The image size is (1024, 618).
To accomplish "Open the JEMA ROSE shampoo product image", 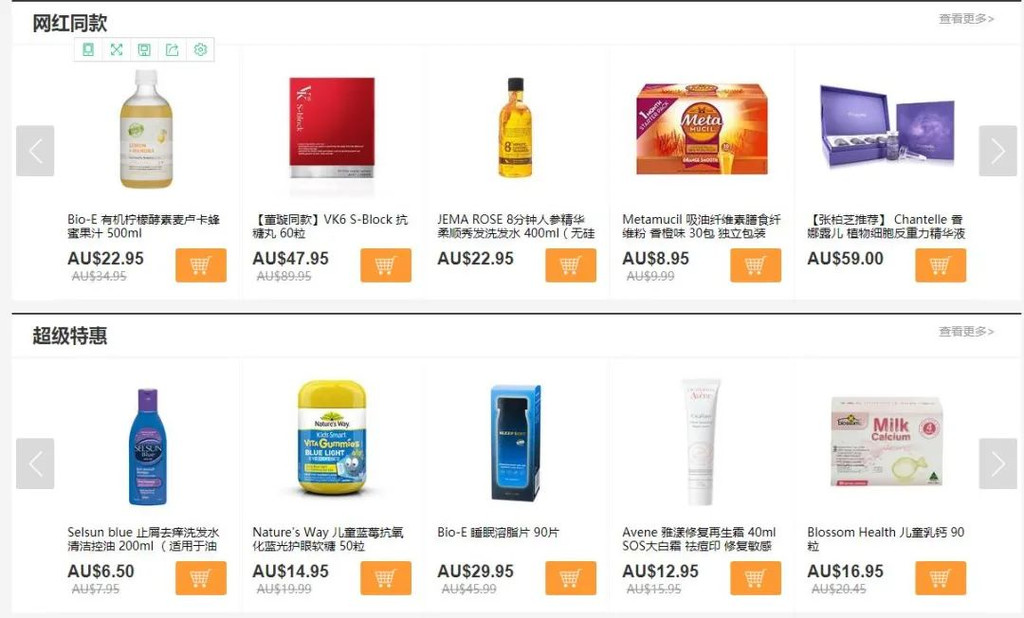I will point(516,128).
